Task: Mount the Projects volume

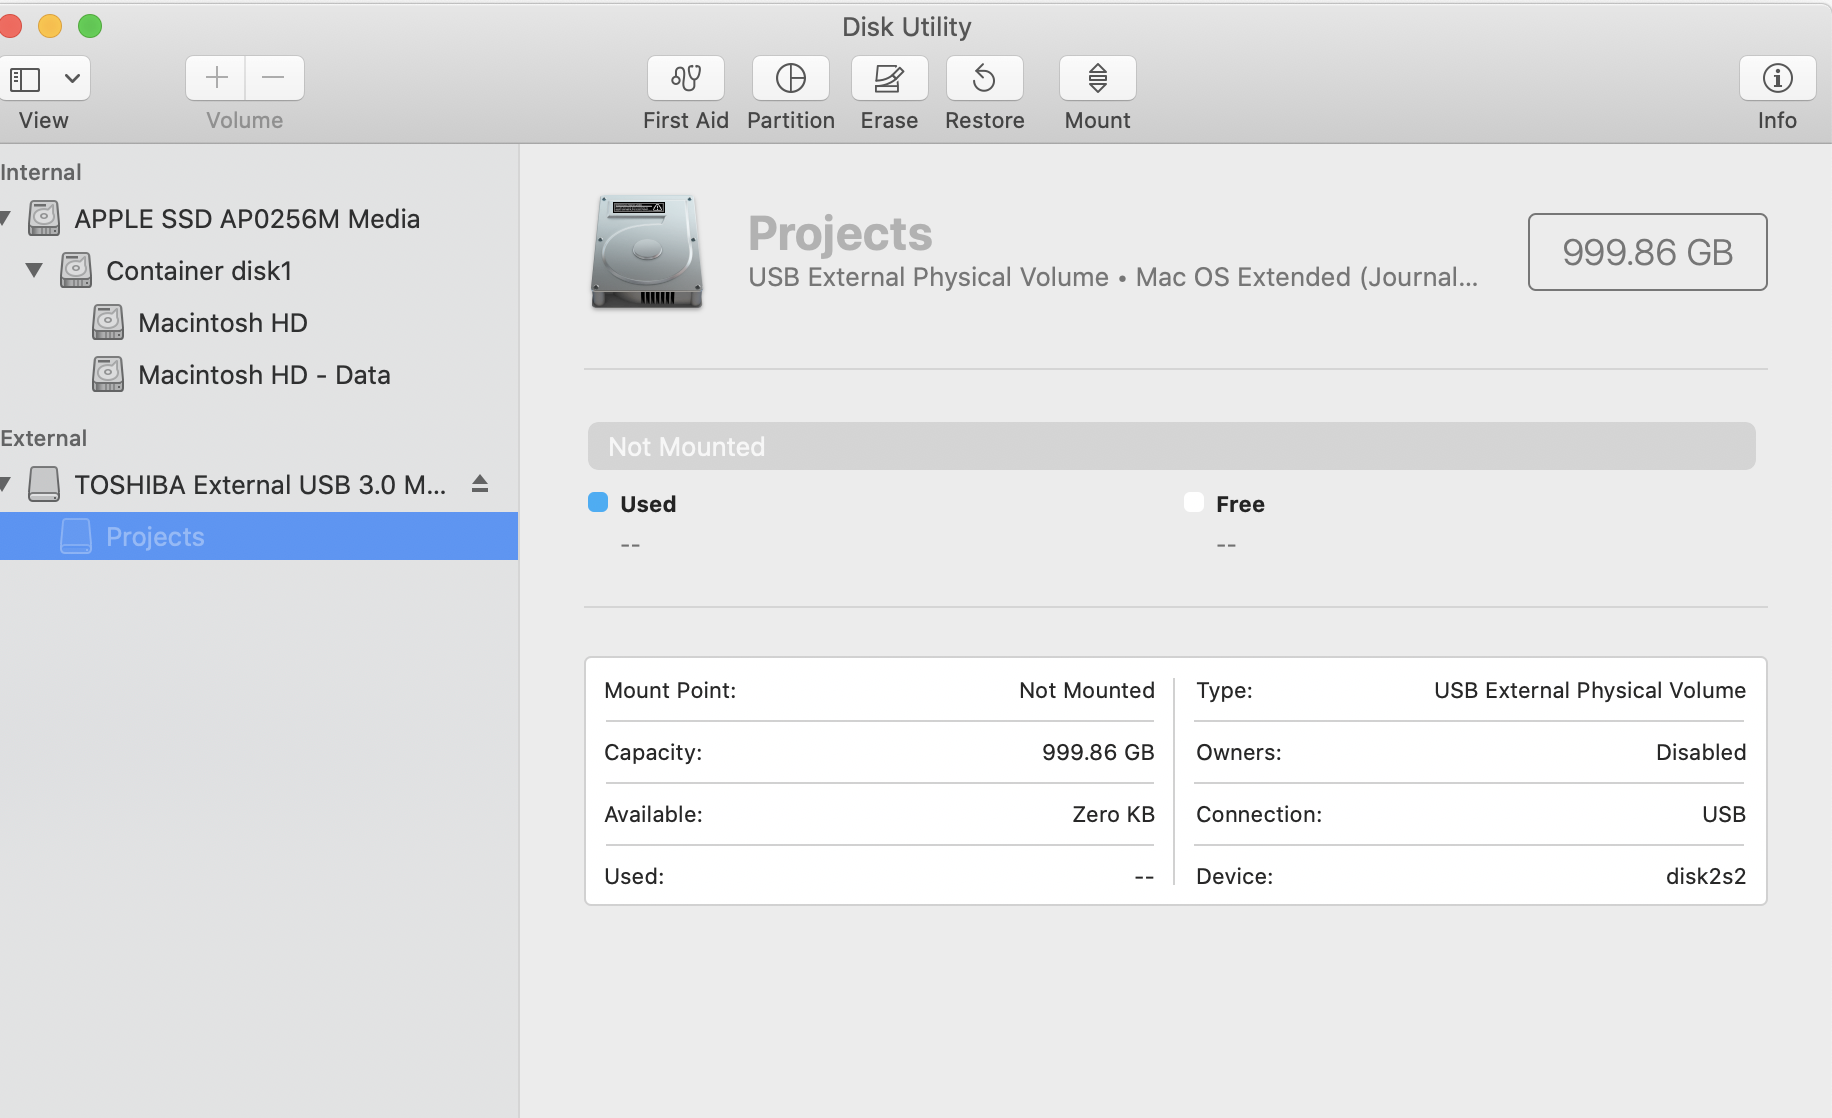Action: click(1097, 79)
